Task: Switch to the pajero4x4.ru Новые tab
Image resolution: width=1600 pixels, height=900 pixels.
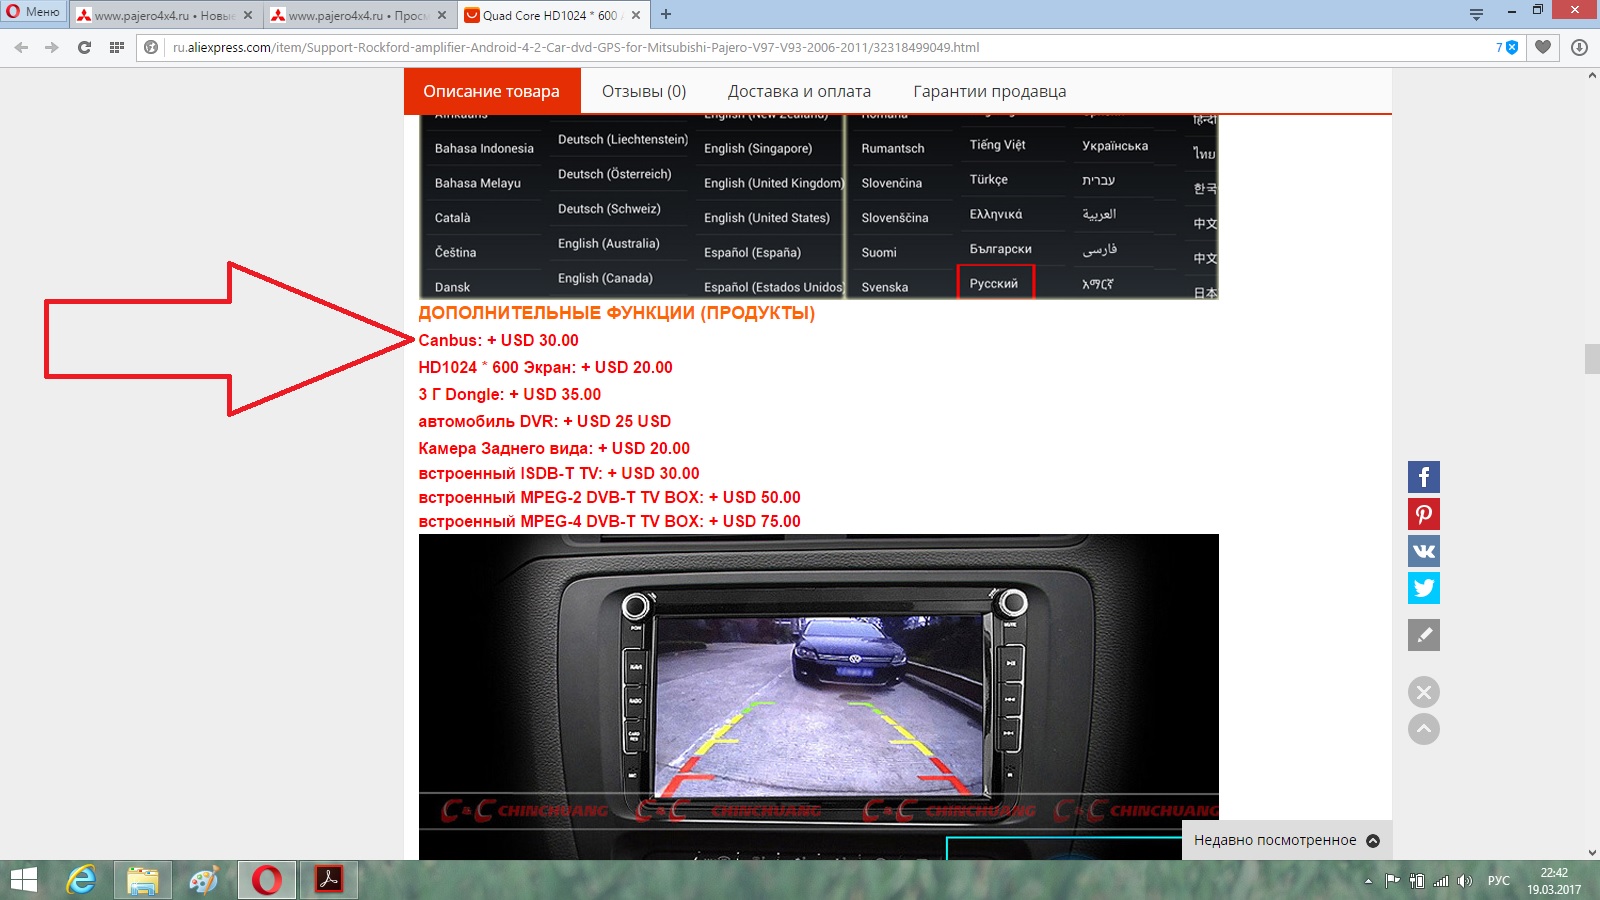Action: 165,15
